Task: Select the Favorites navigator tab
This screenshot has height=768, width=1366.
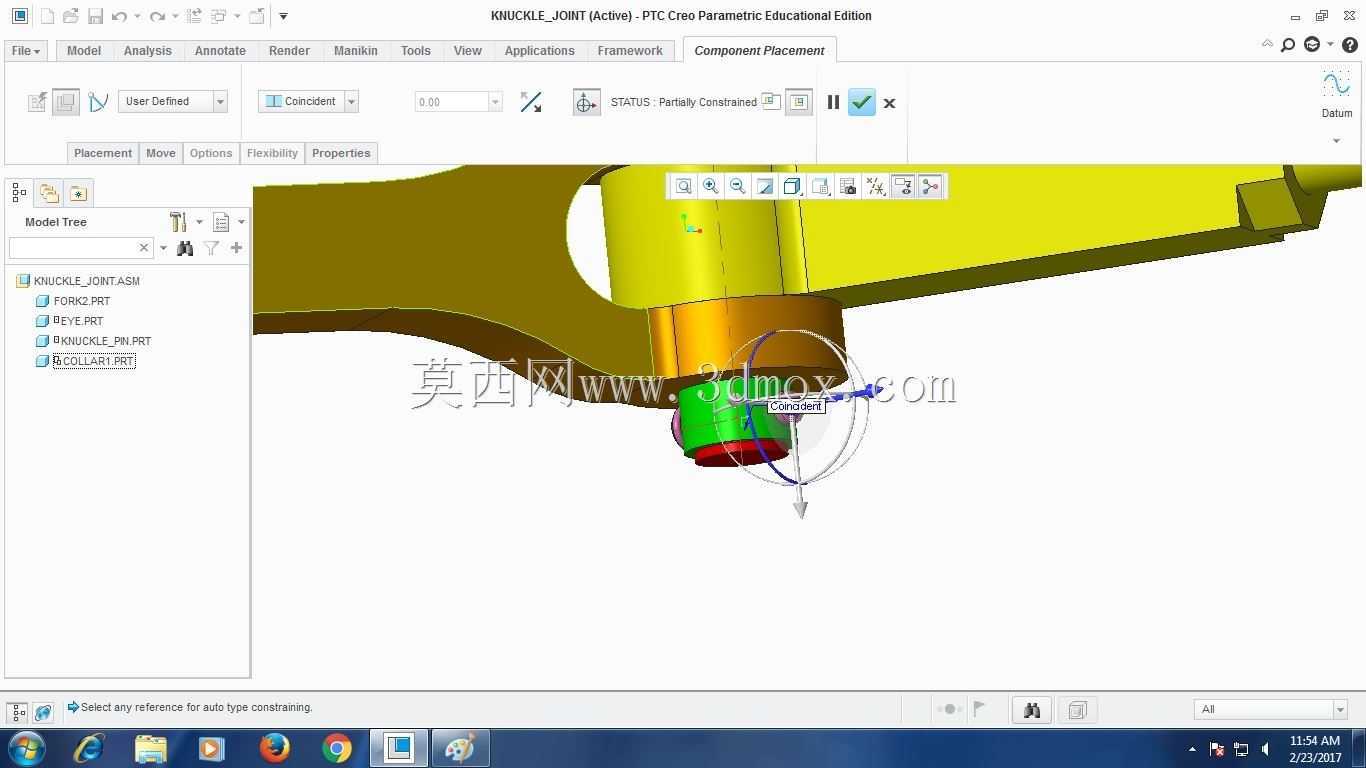Action: click(78, 192)
